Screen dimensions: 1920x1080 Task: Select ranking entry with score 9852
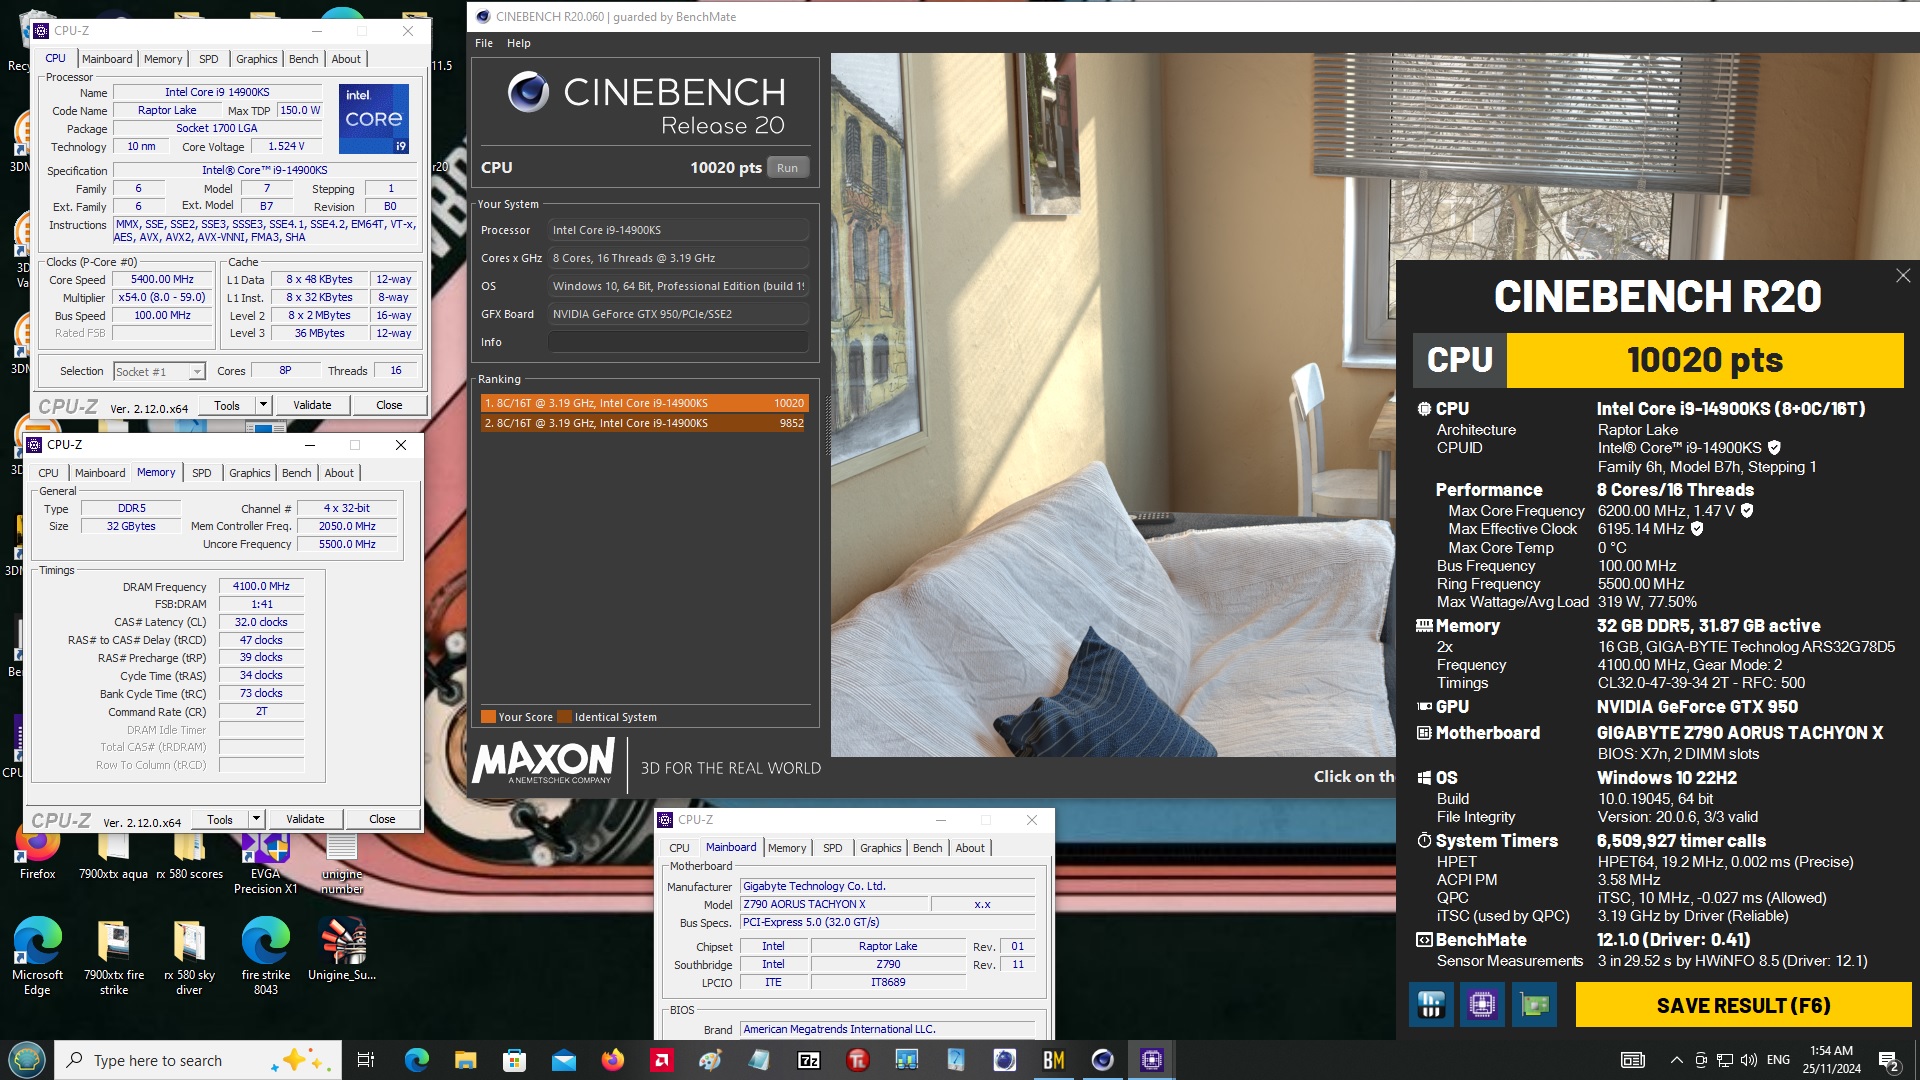point(644,423)
